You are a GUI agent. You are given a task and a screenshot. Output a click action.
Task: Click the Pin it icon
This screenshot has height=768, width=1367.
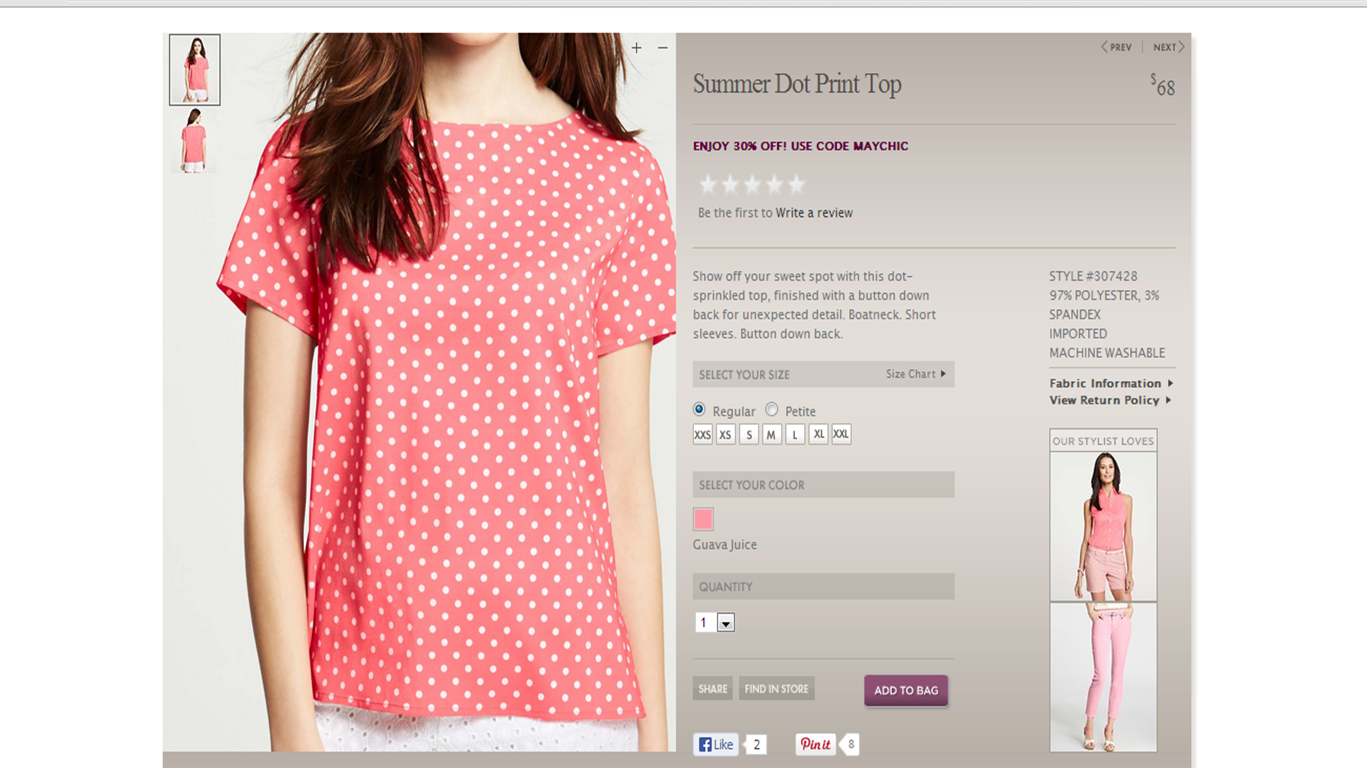click(816, 744)
